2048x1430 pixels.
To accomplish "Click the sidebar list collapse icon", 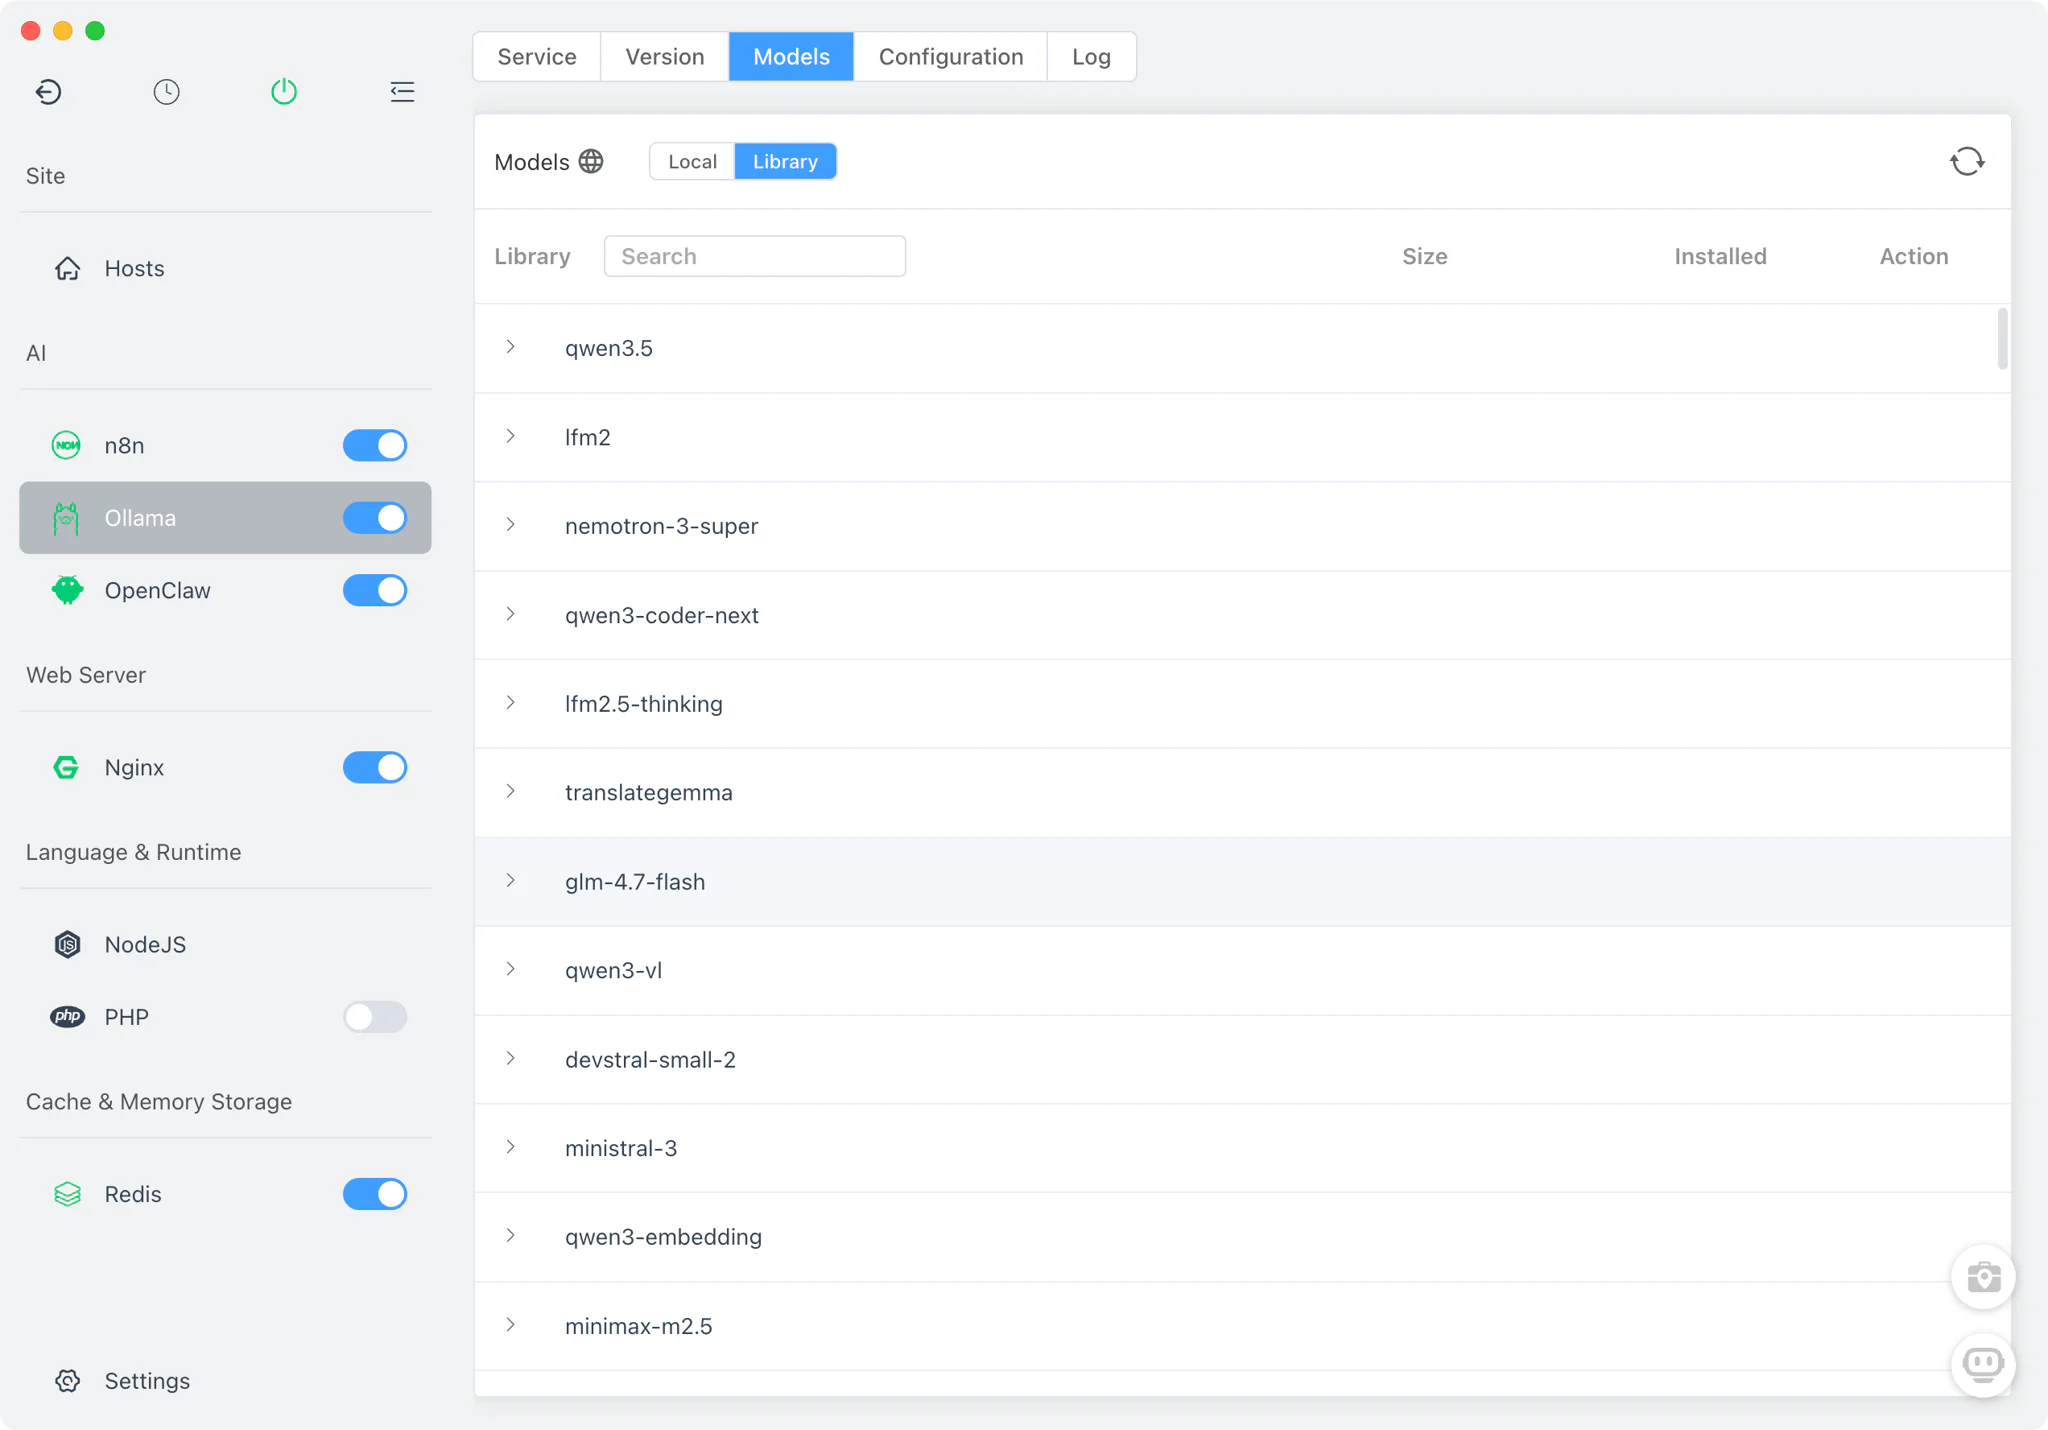I will [402, 92].
